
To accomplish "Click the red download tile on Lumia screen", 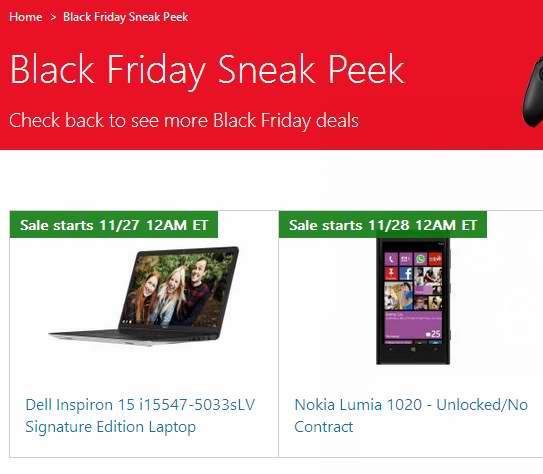I will [391, 273].
